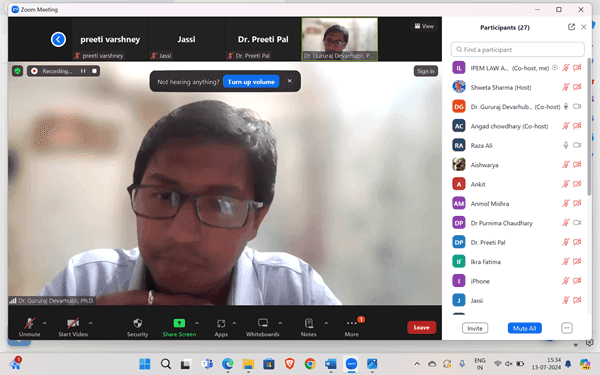This screenshot has width=600, height=375.
Task: Select Anmol Mishra in participants list
Action: click(x=518, y=204)
